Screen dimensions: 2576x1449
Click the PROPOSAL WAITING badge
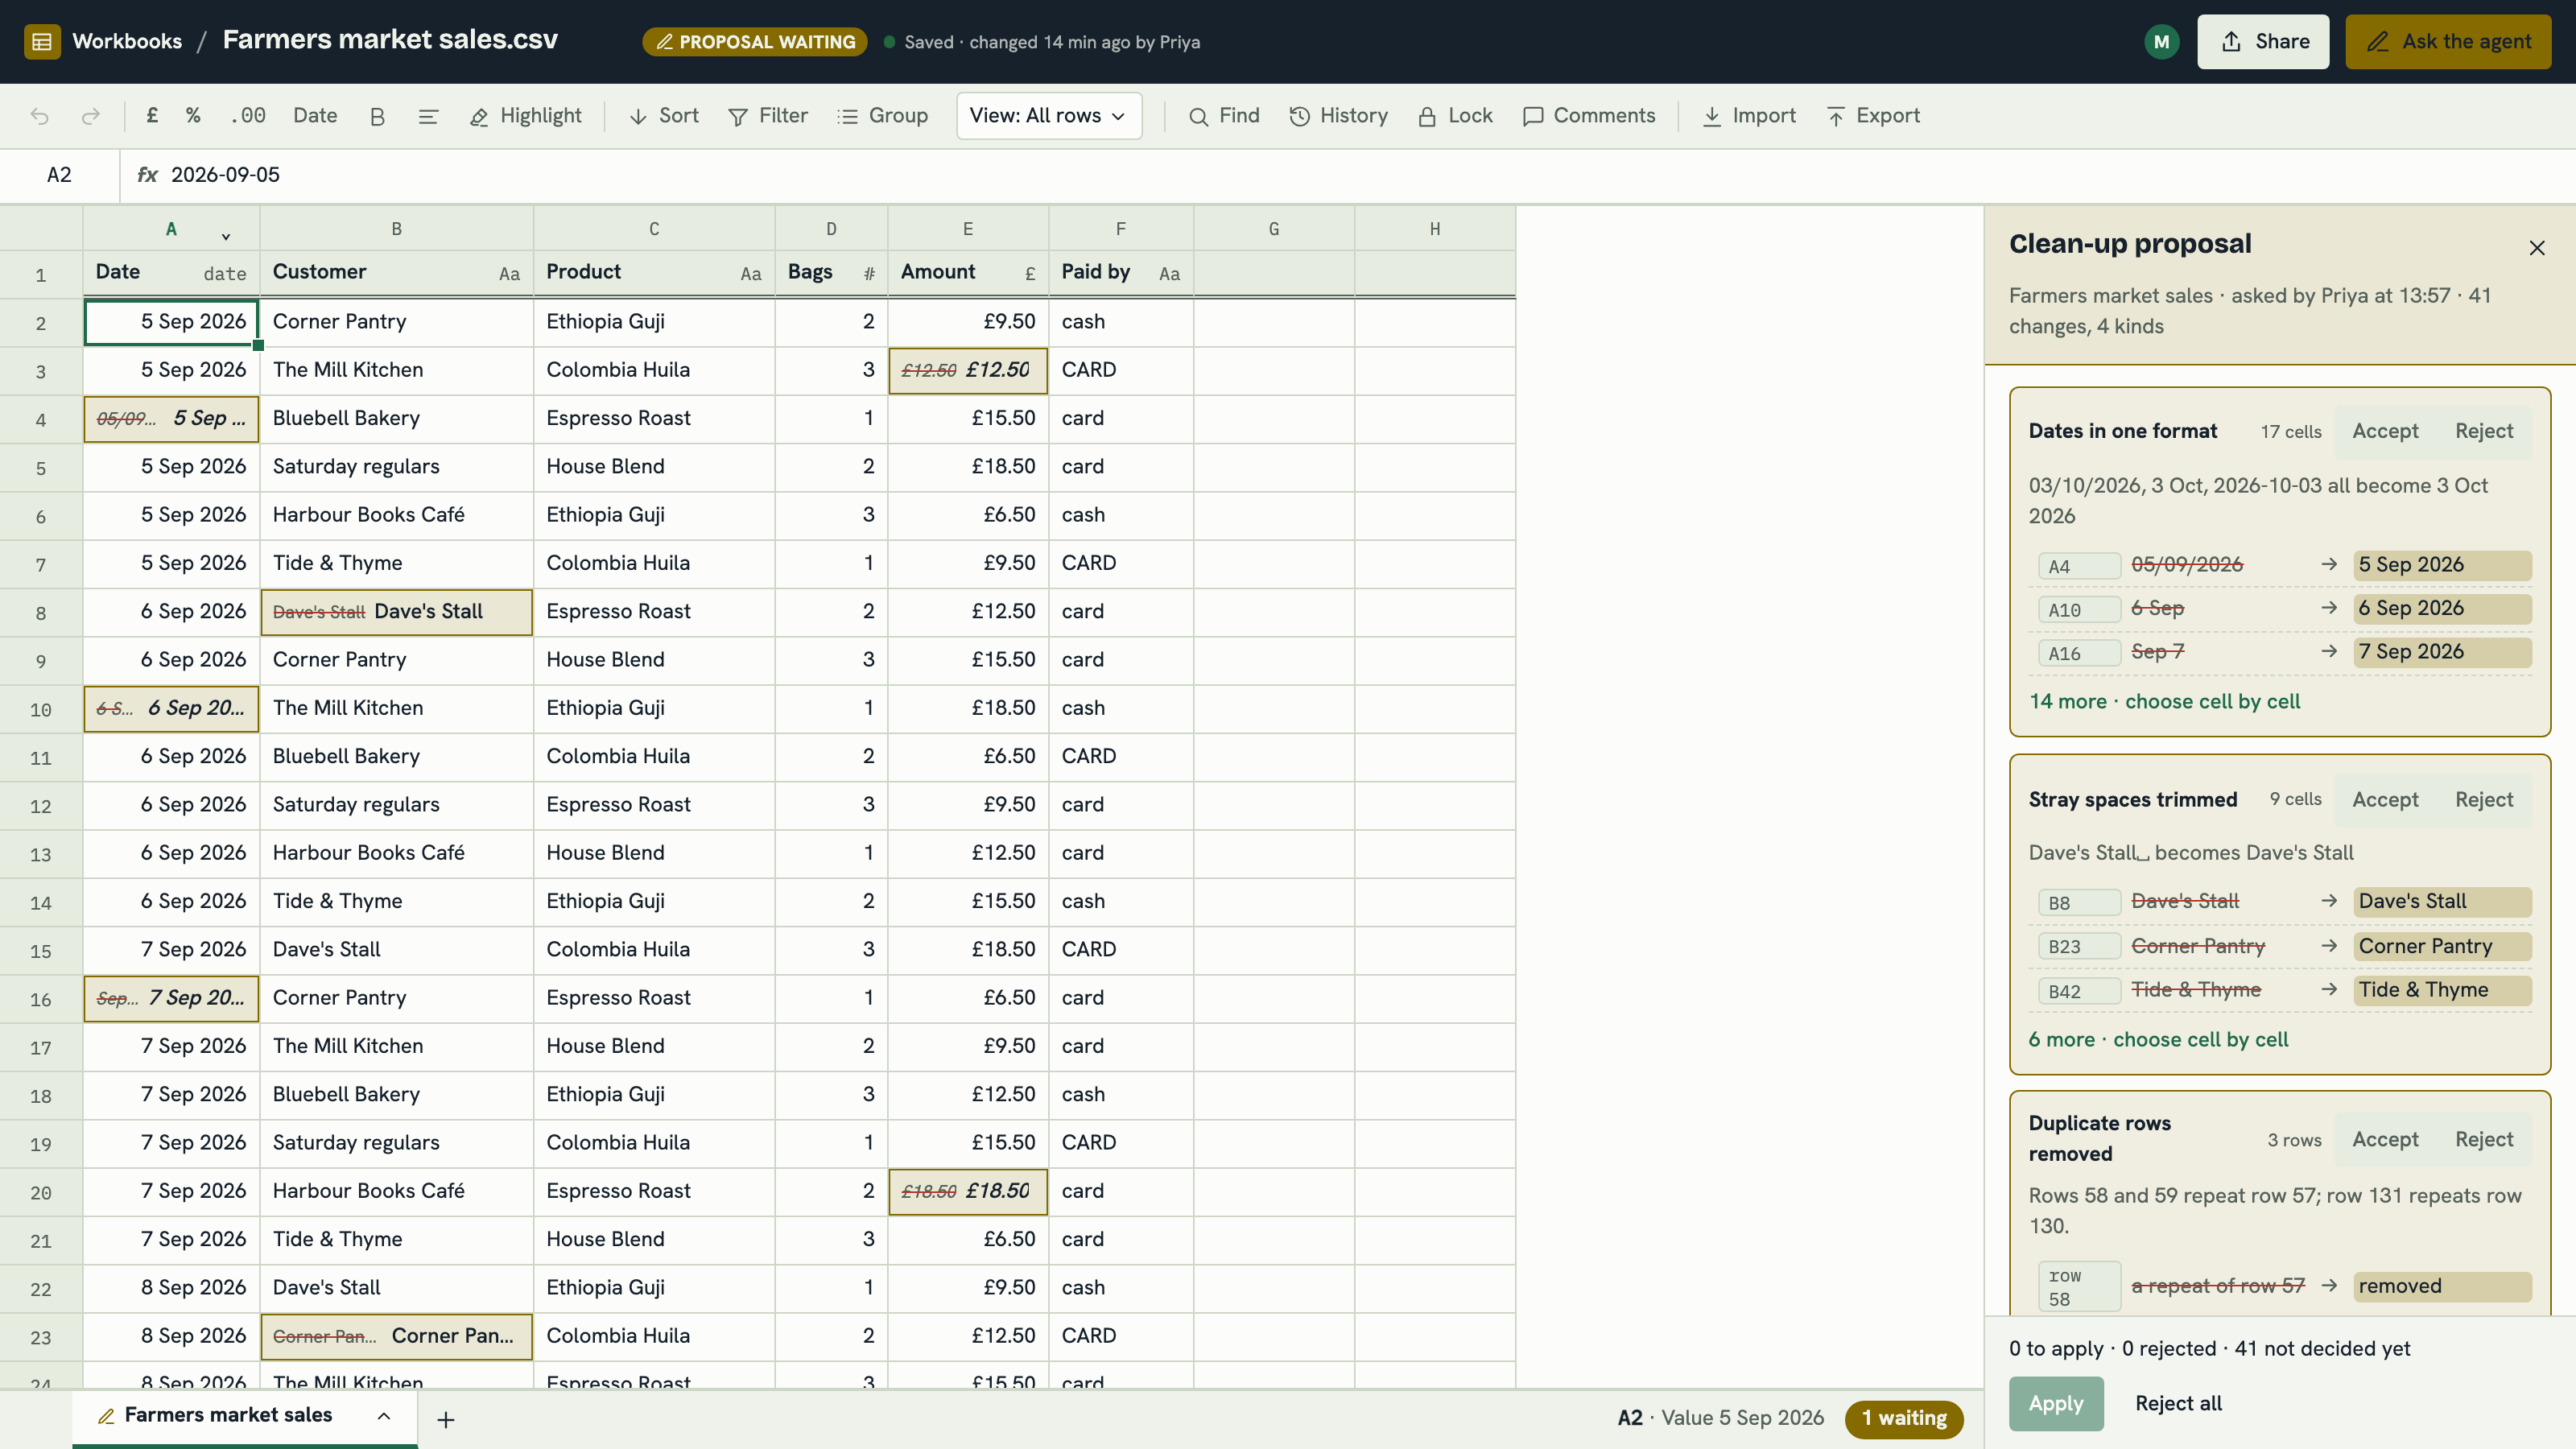pos(755,42)
